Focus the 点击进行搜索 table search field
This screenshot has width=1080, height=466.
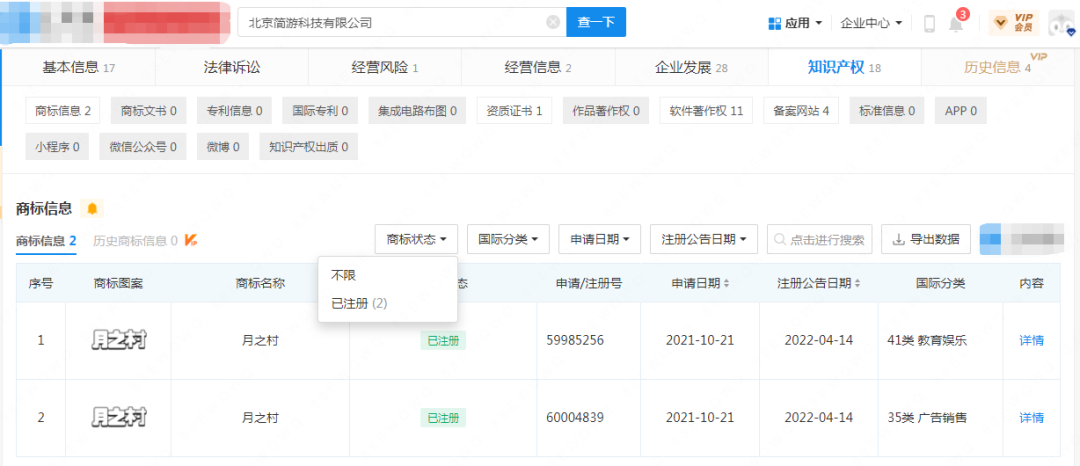[x=820, y=239]
